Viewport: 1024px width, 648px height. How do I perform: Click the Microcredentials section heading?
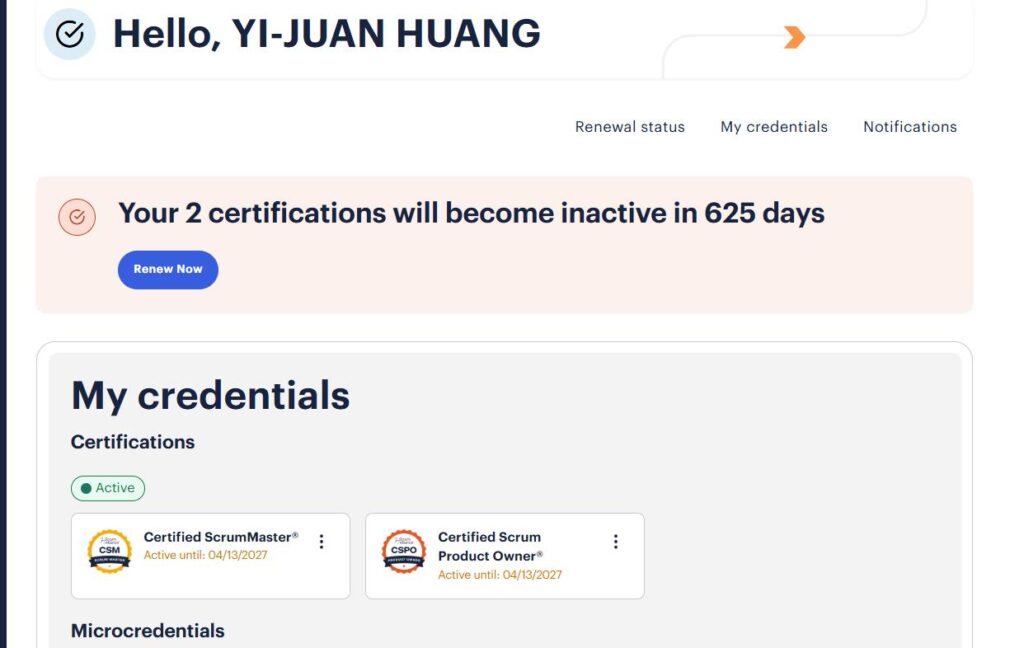tap(148, 631)
